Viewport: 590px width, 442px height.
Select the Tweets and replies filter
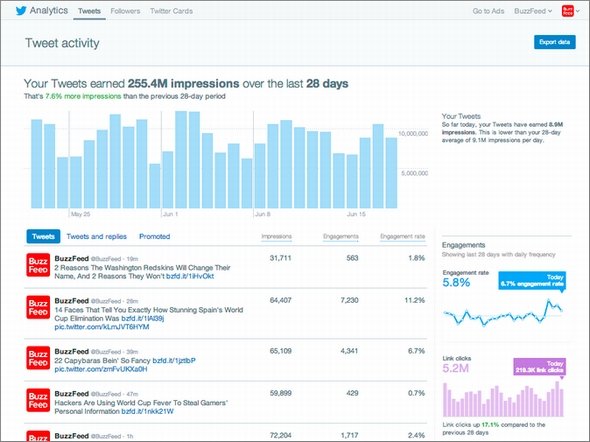[x=97, y=237]
